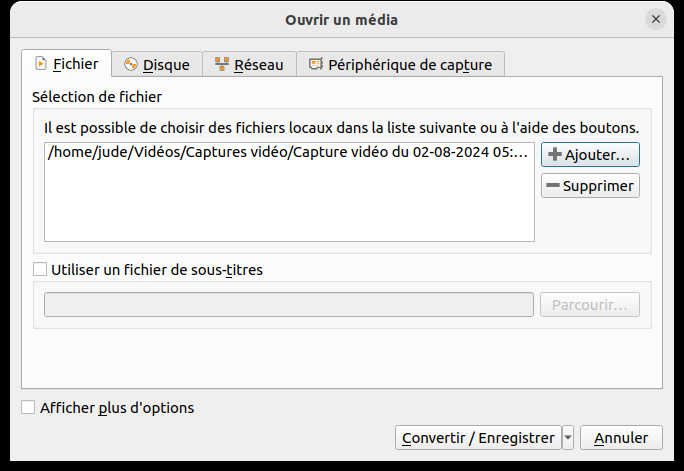The image size is (684, 471).
Task: Open the Disque tab
Action: 157,65
